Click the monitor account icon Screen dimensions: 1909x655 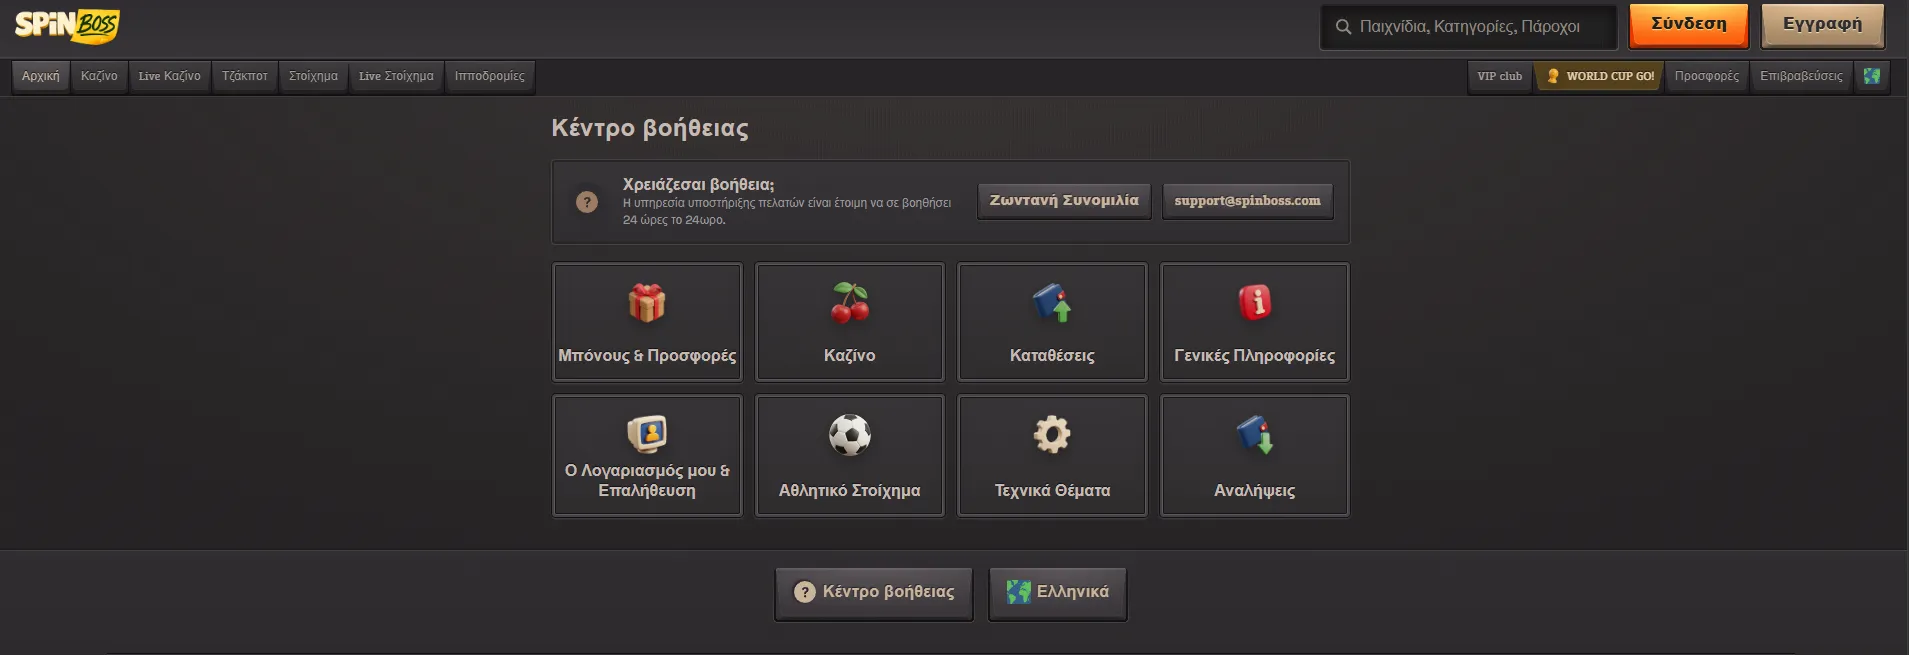point(647,434)
